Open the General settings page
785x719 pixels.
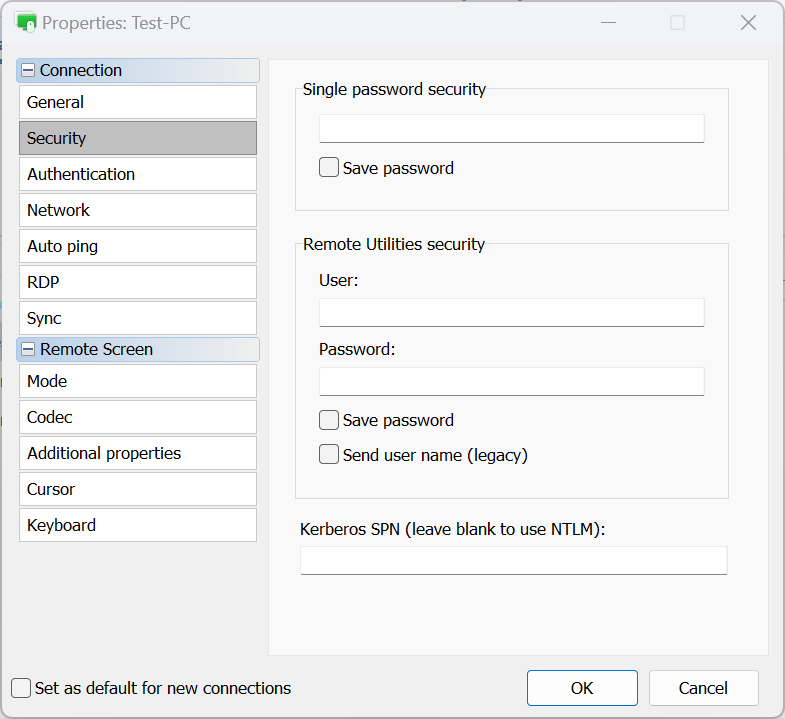(138, 102)
